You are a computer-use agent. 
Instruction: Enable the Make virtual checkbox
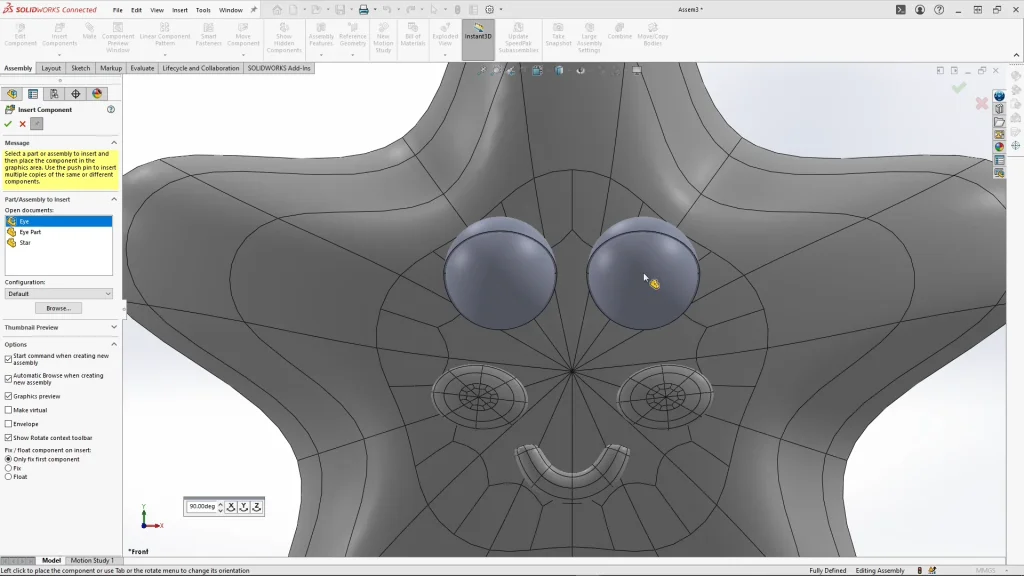(9, 410)
